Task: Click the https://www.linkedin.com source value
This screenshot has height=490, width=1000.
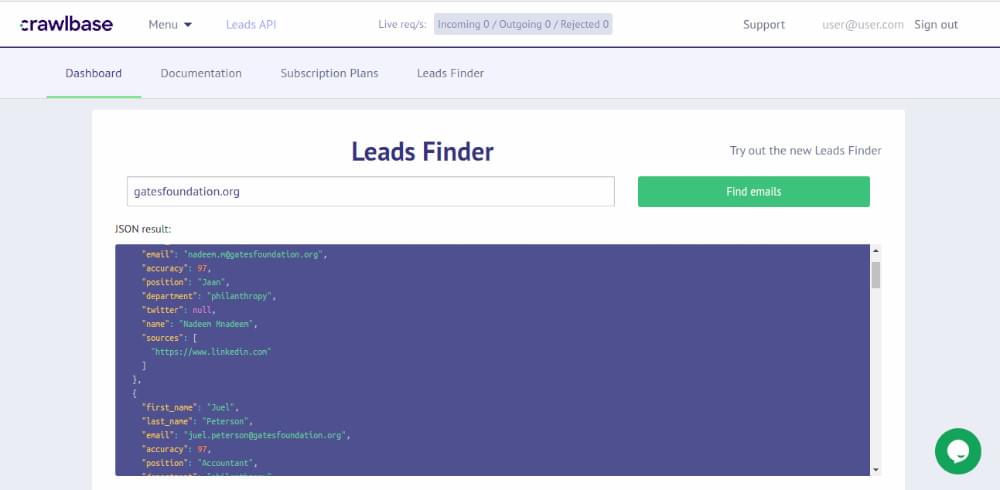Action: click(211, 352)
